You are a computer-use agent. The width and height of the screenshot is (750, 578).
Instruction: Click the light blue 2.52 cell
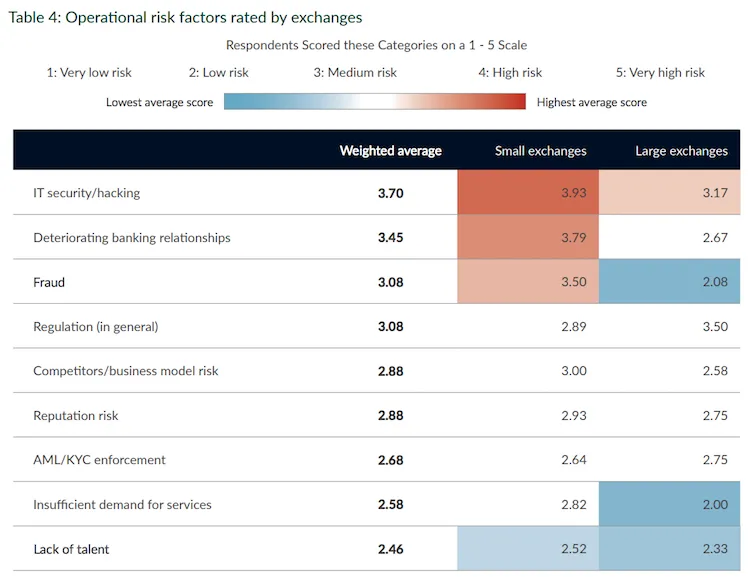(528, 548)
